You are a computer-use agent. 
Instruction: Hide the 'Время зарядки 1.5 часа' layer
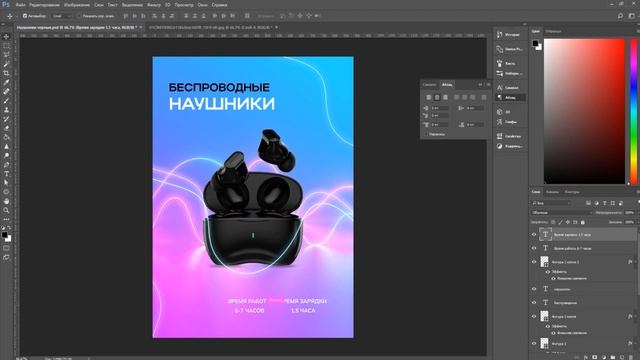[534, 234]
